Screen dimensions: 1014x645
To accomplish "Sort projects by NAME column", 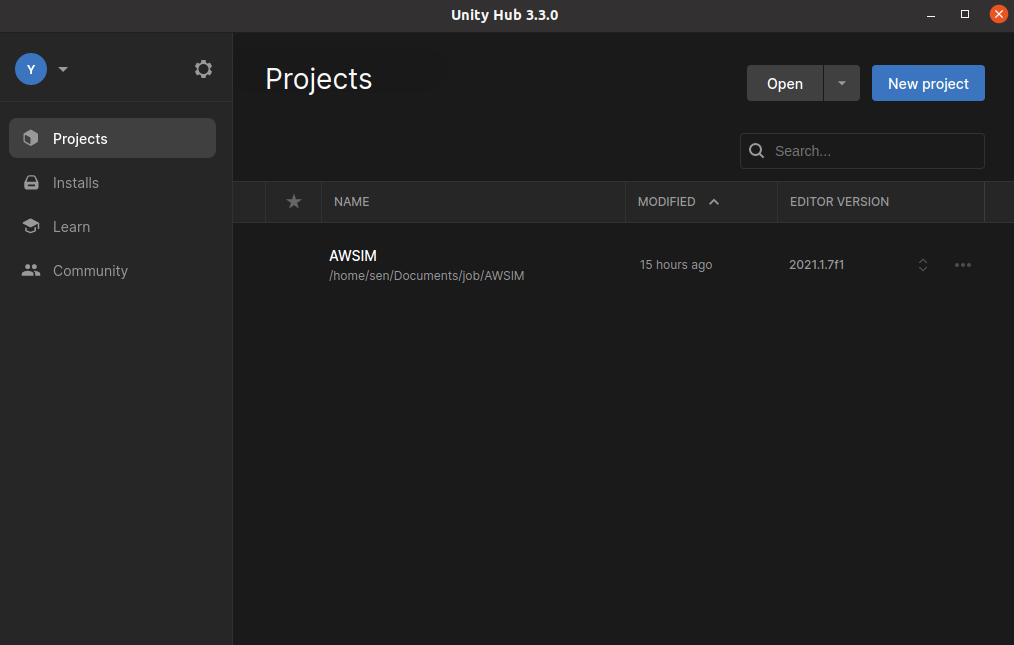I will tap(351, 201).
